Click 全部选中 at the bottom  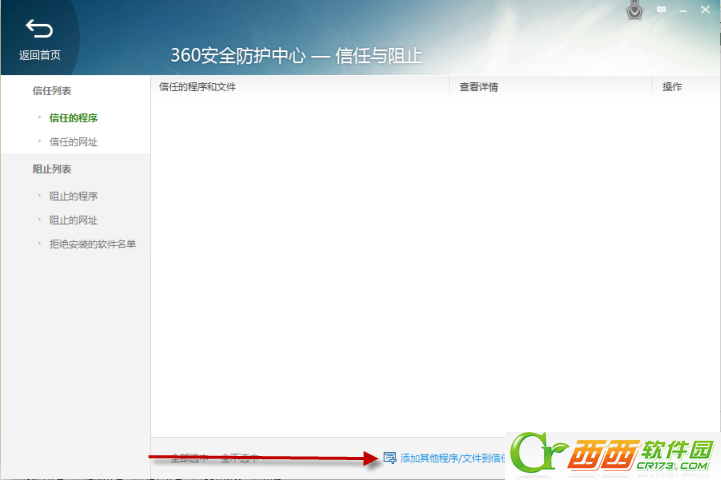coord(188,458)
